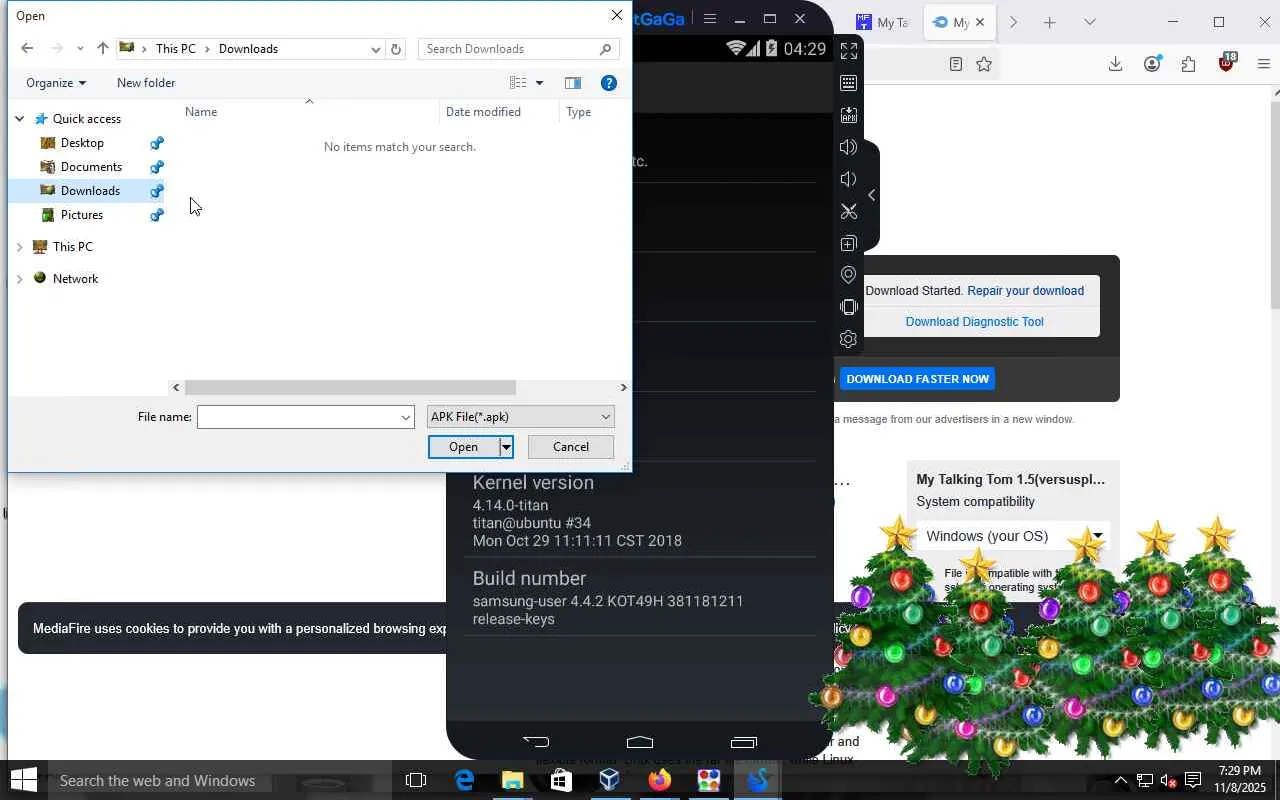1280x800 pixels.
Task: Open the Organize menu
Action: coord(56,83)
